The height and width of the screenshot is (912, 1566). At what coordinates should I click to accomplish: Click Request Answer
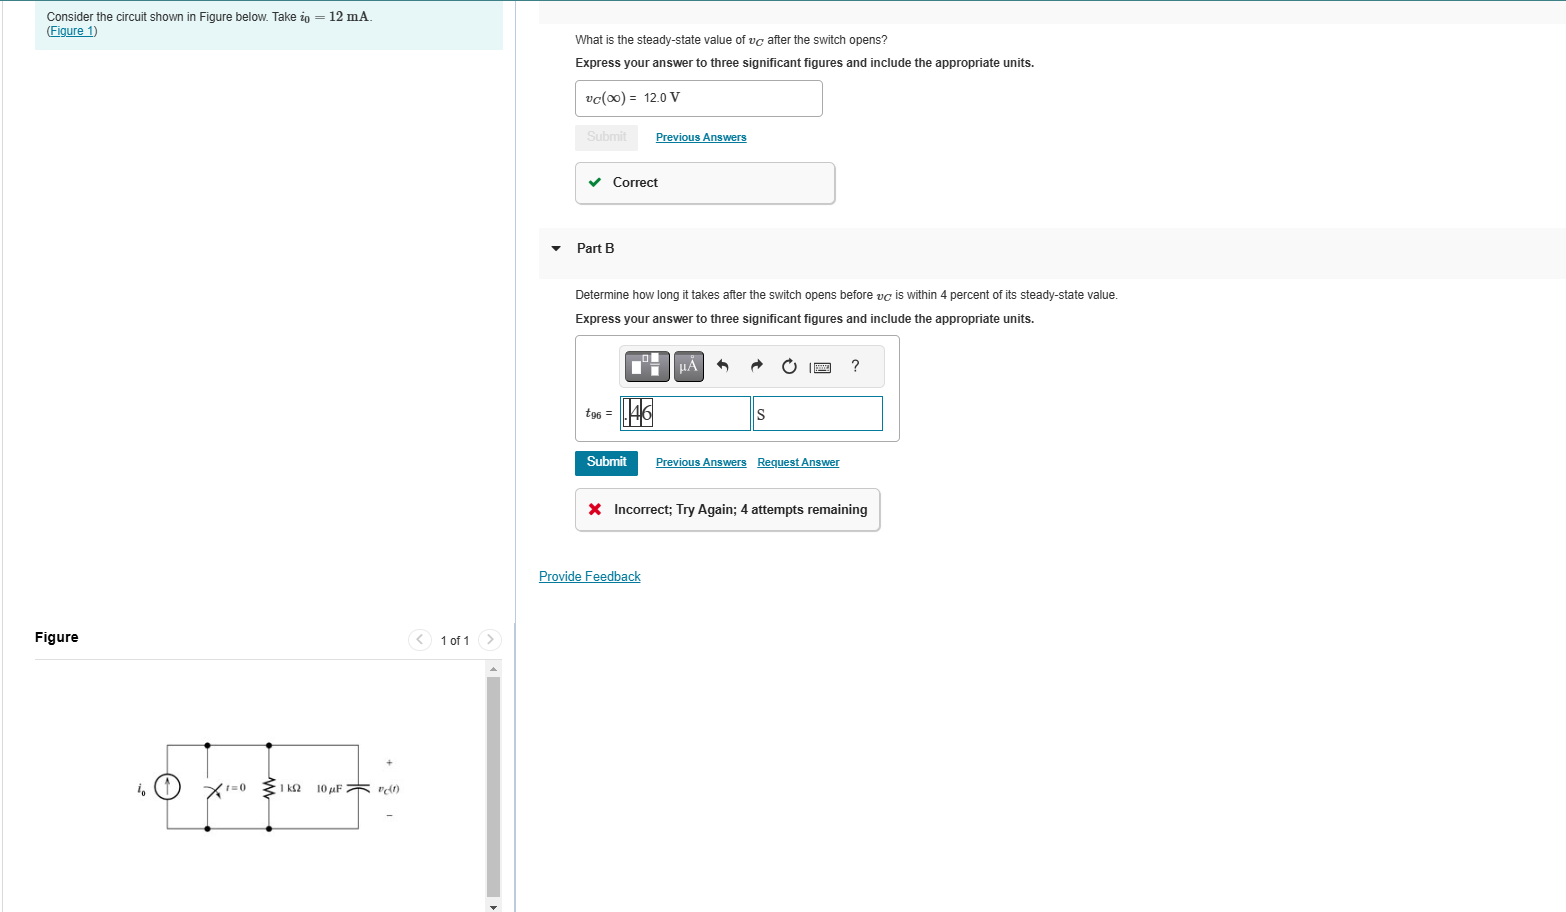tap(797, 462)
